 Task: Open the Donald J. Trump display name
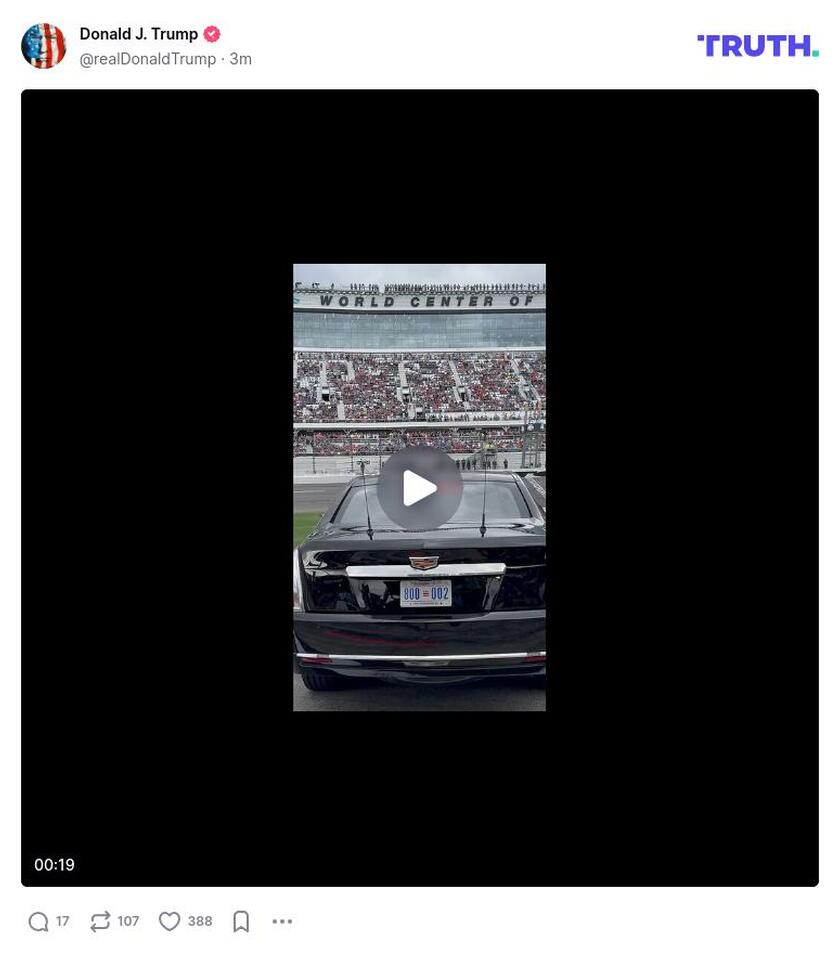138,34
